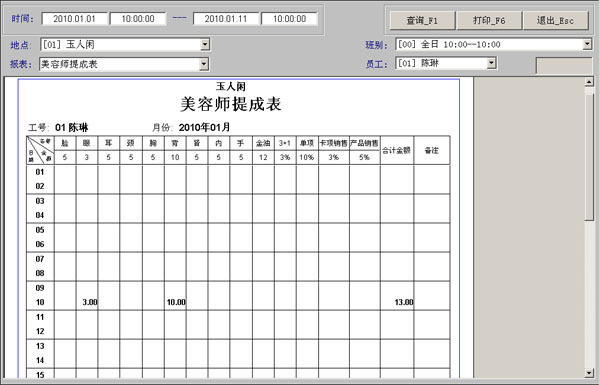Open the 地点 location dropdown arrow
600x385 pixels.
point(205,45)
